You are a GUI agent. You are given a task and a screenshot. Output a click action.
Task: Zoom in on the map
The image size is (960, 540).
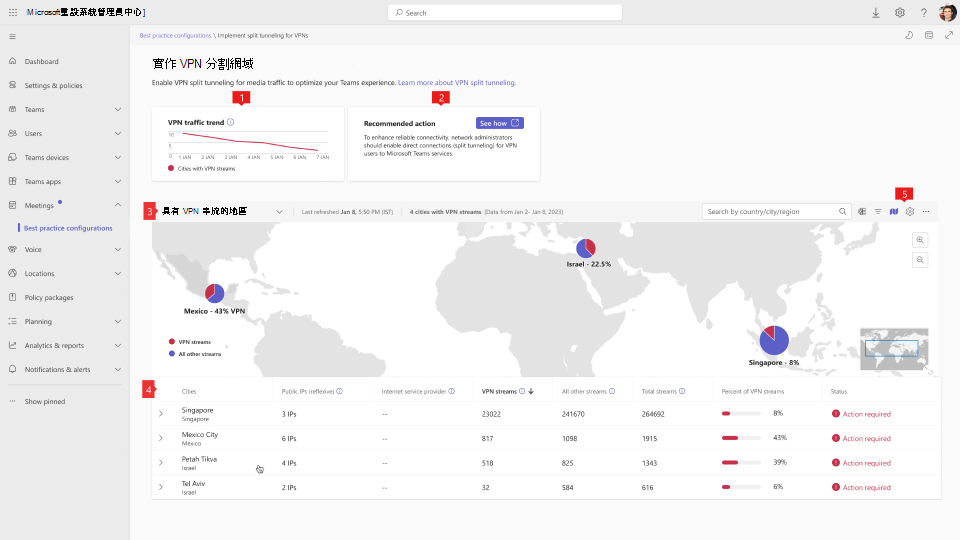point(920,240)
